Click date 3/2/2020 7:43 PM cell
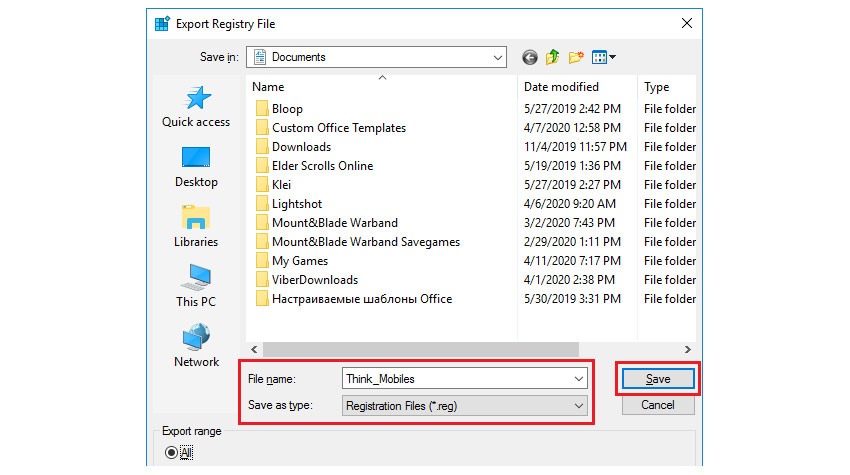 [x=569, y=223]
